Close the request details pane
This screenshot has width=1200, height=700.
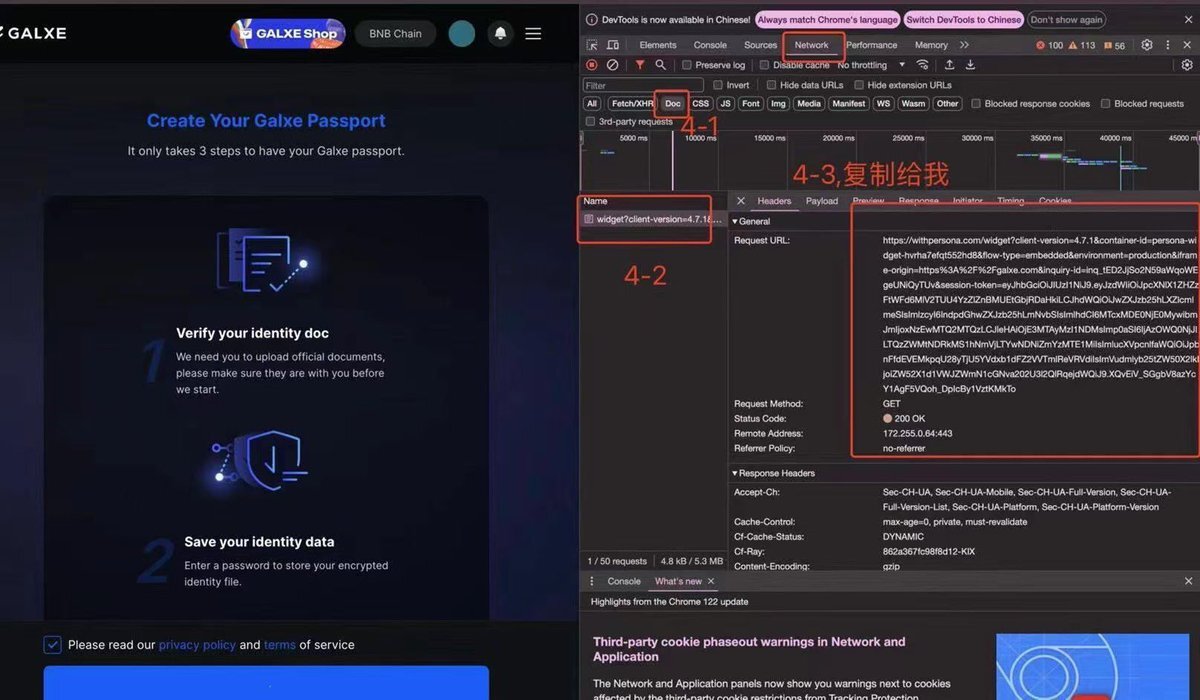(741, 201)
